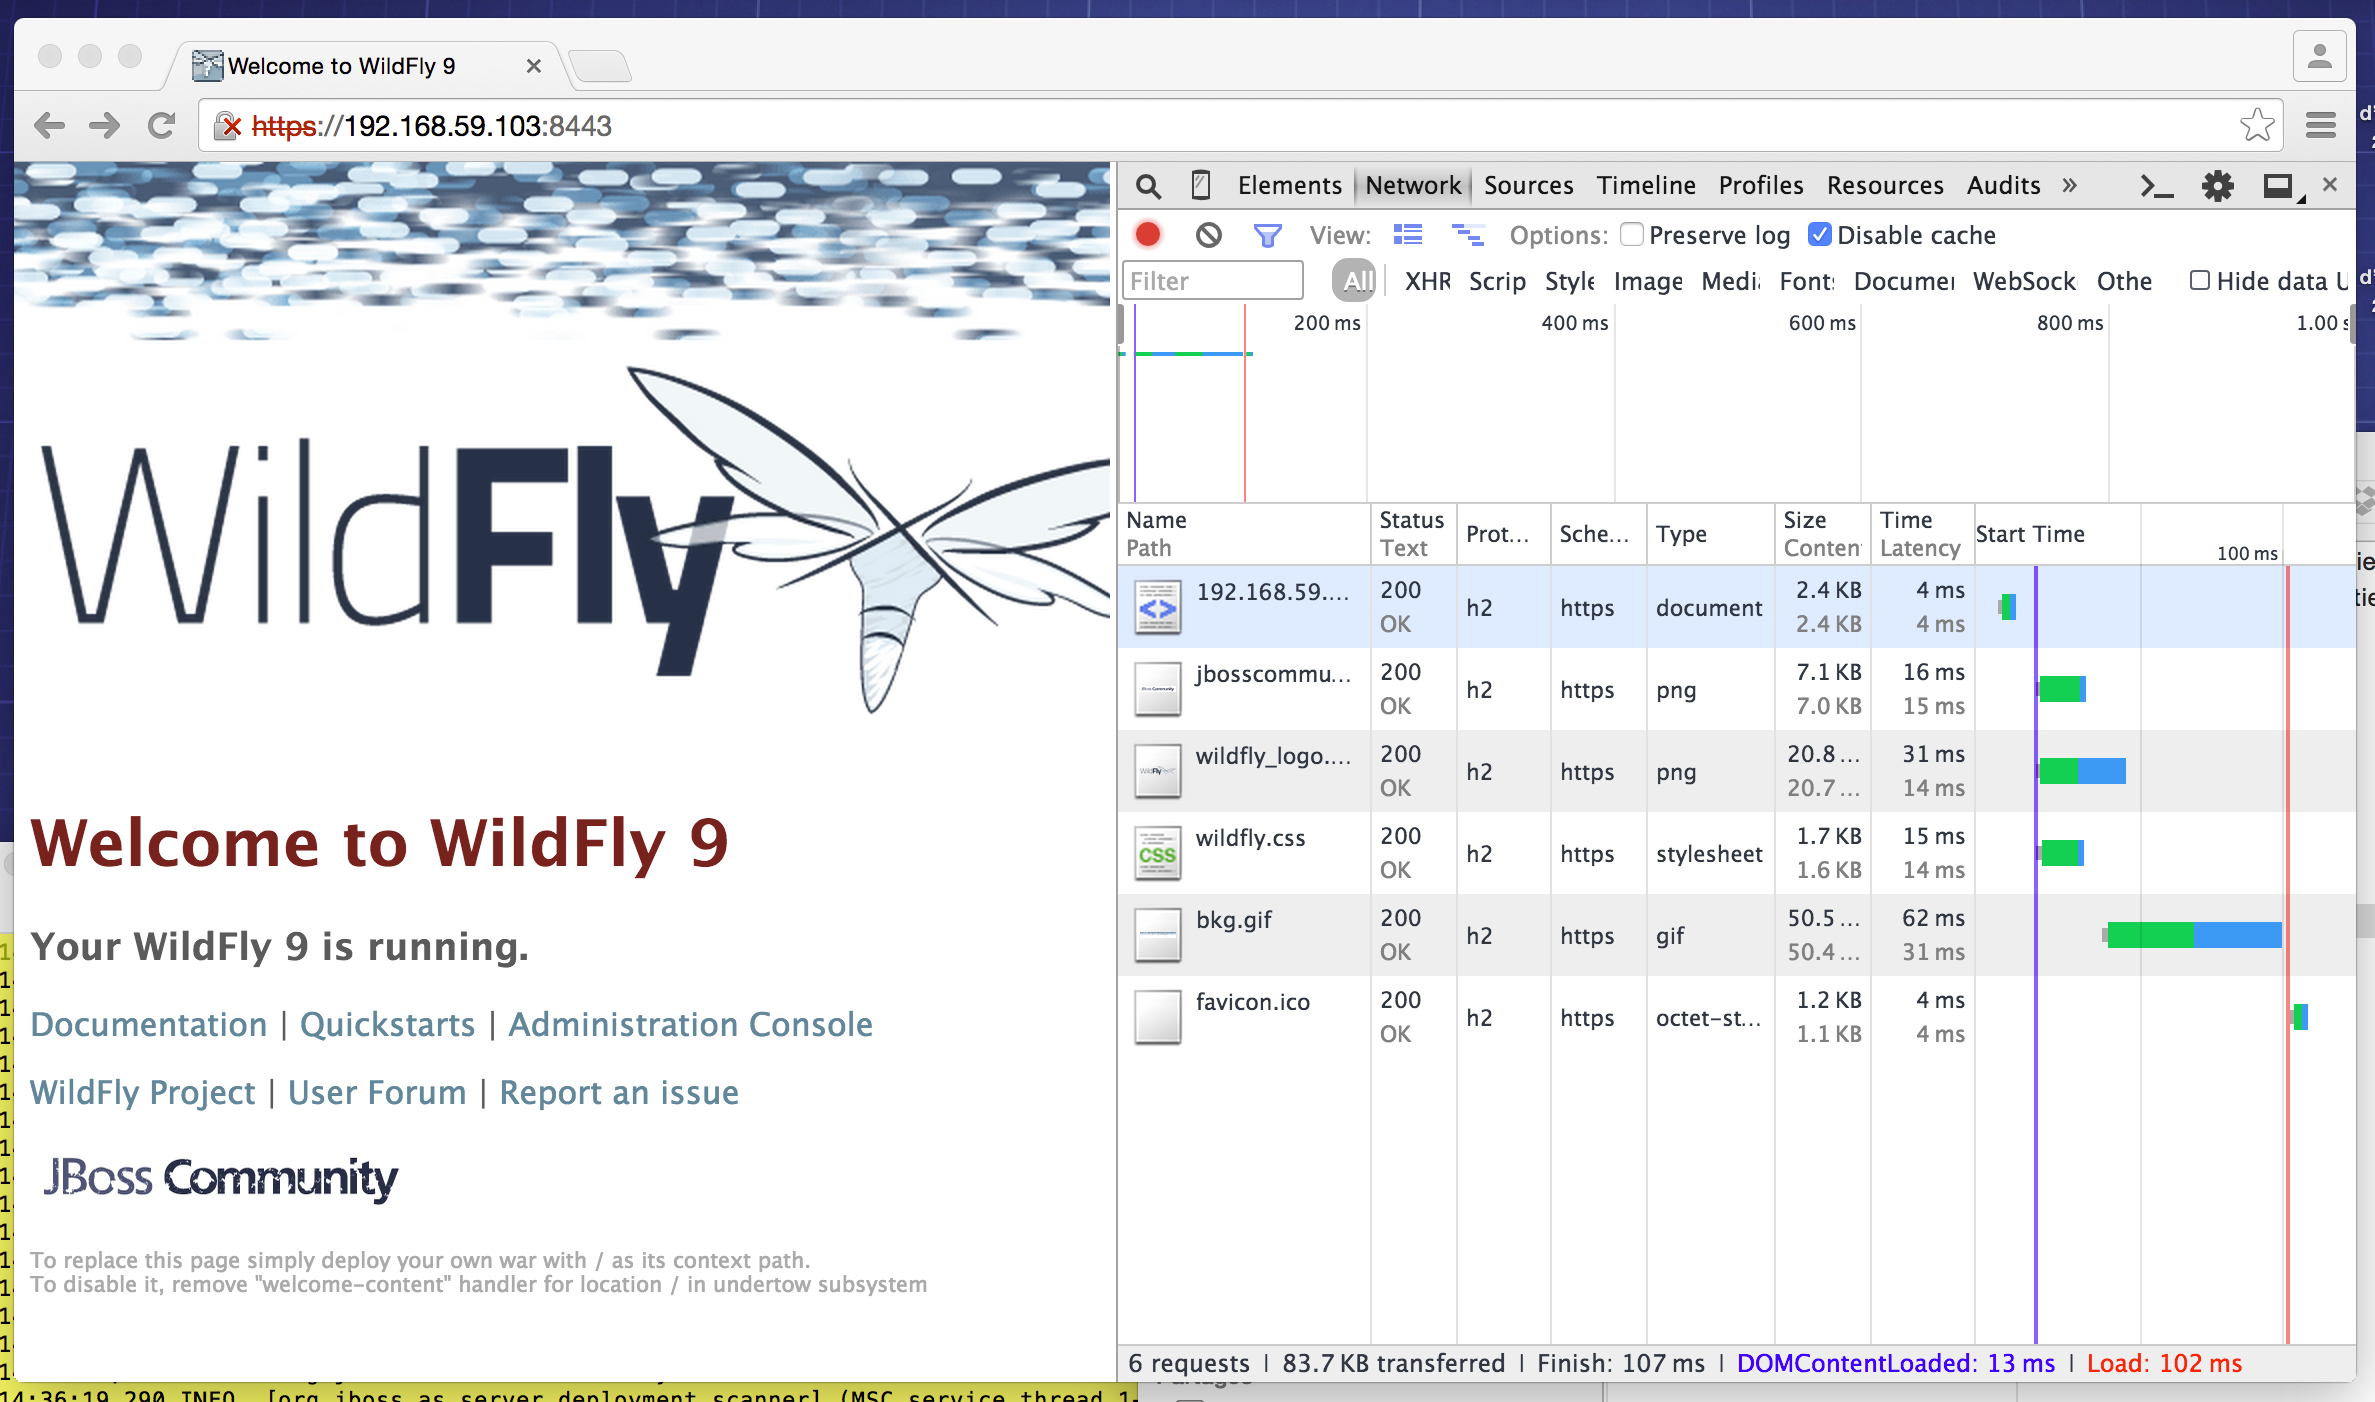Open the Chrome hamburger menu
The height and width of the screenshot is (1402, 2375).
pyautogui.click(x=2320, y=126)
